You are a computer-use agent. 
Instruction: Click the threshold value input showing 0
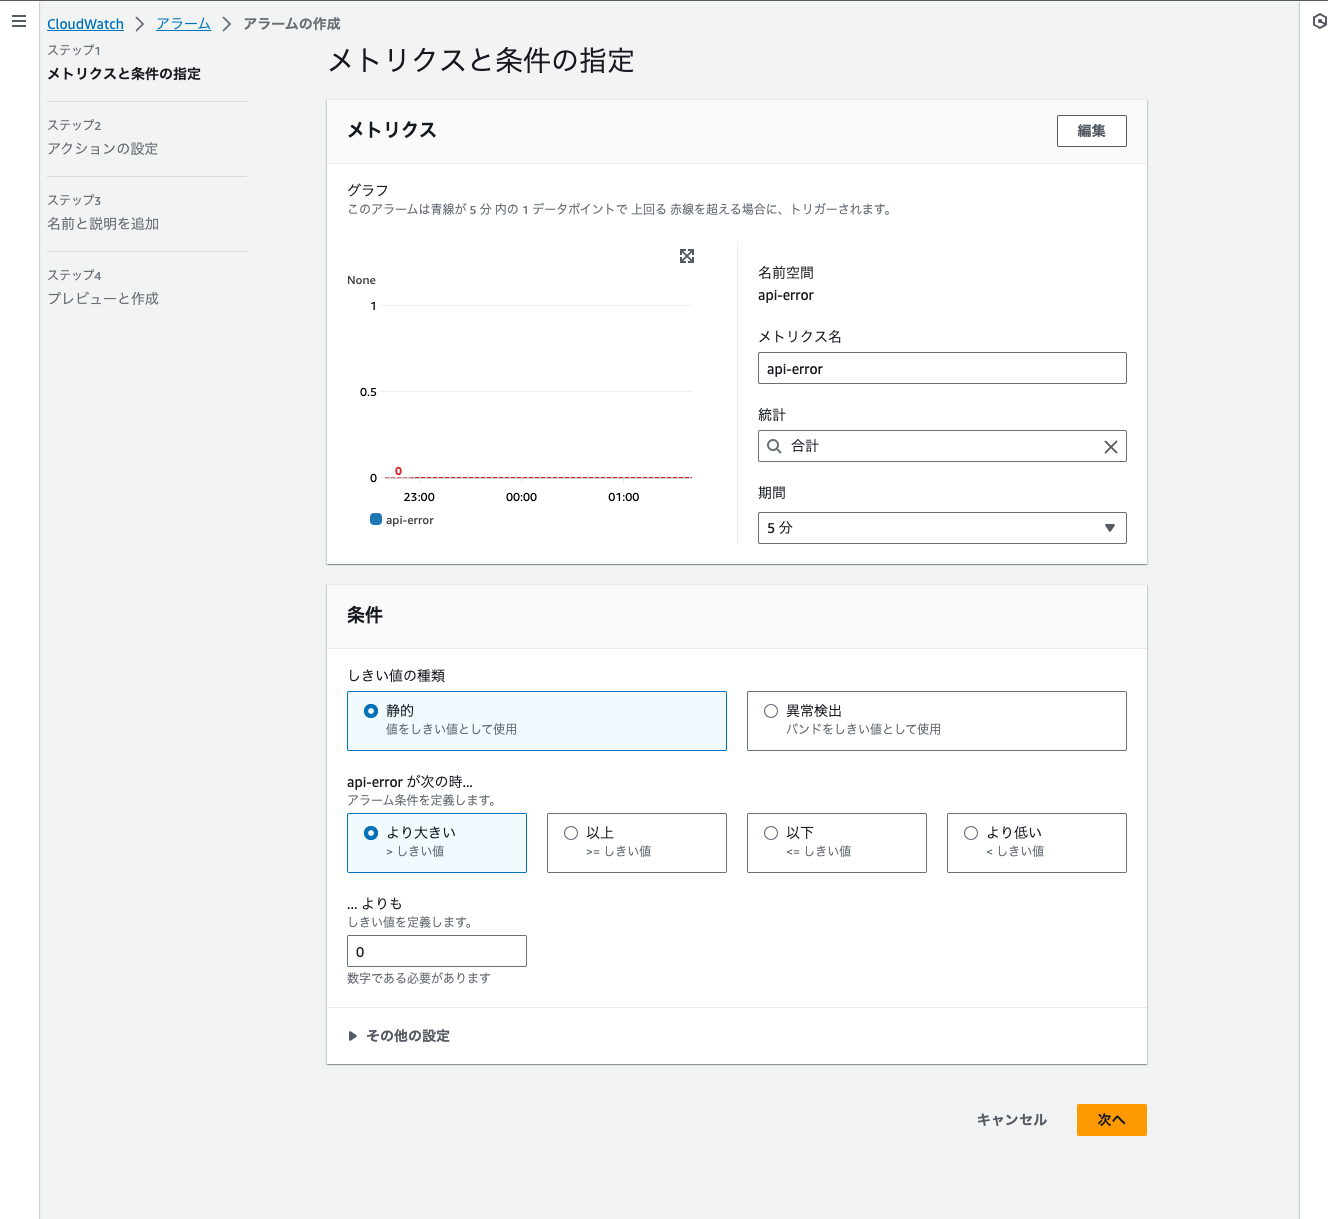pos(437,951)
